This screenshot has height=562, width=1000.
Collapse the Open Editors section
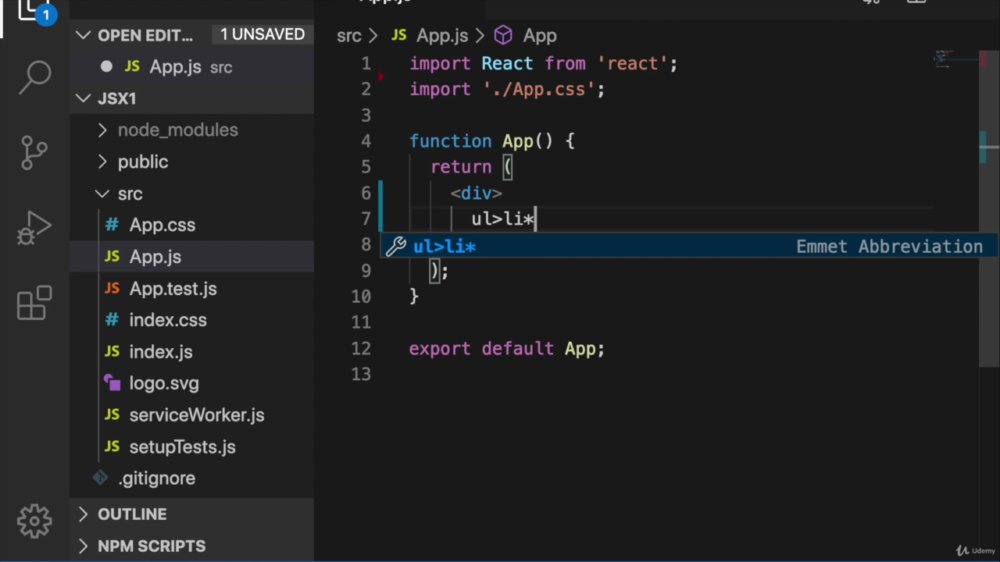tap(84, 35)
